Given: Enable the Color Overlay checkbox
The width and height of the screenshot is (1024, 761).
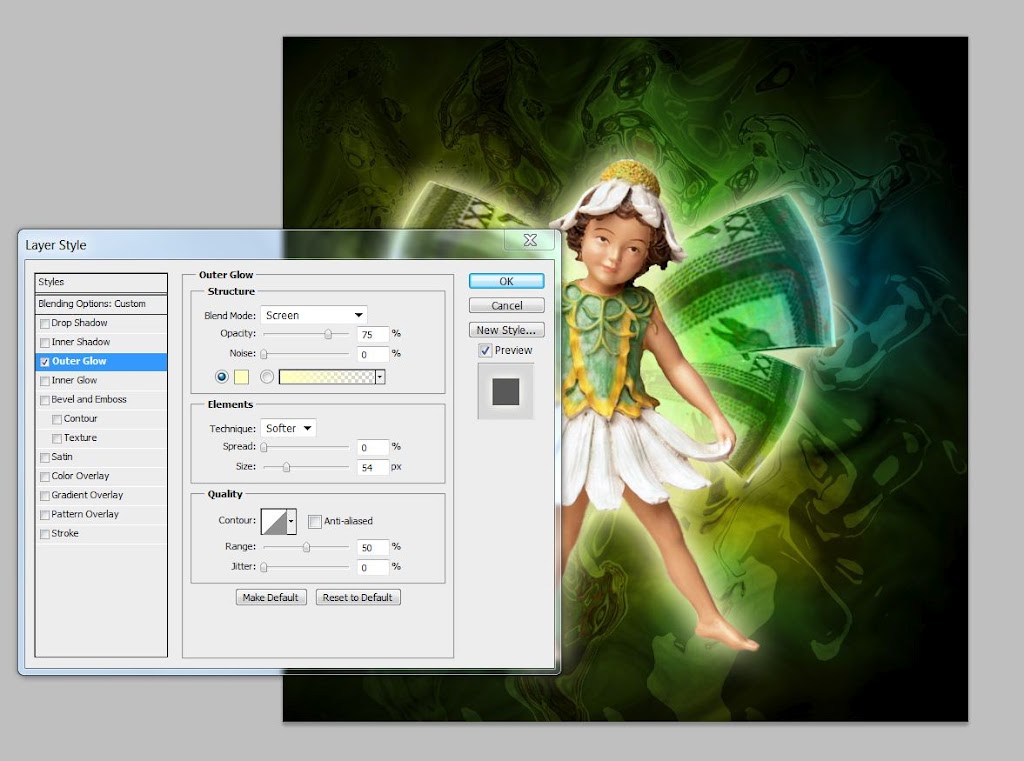Looking at the screenshot, I should coord(45,476).
